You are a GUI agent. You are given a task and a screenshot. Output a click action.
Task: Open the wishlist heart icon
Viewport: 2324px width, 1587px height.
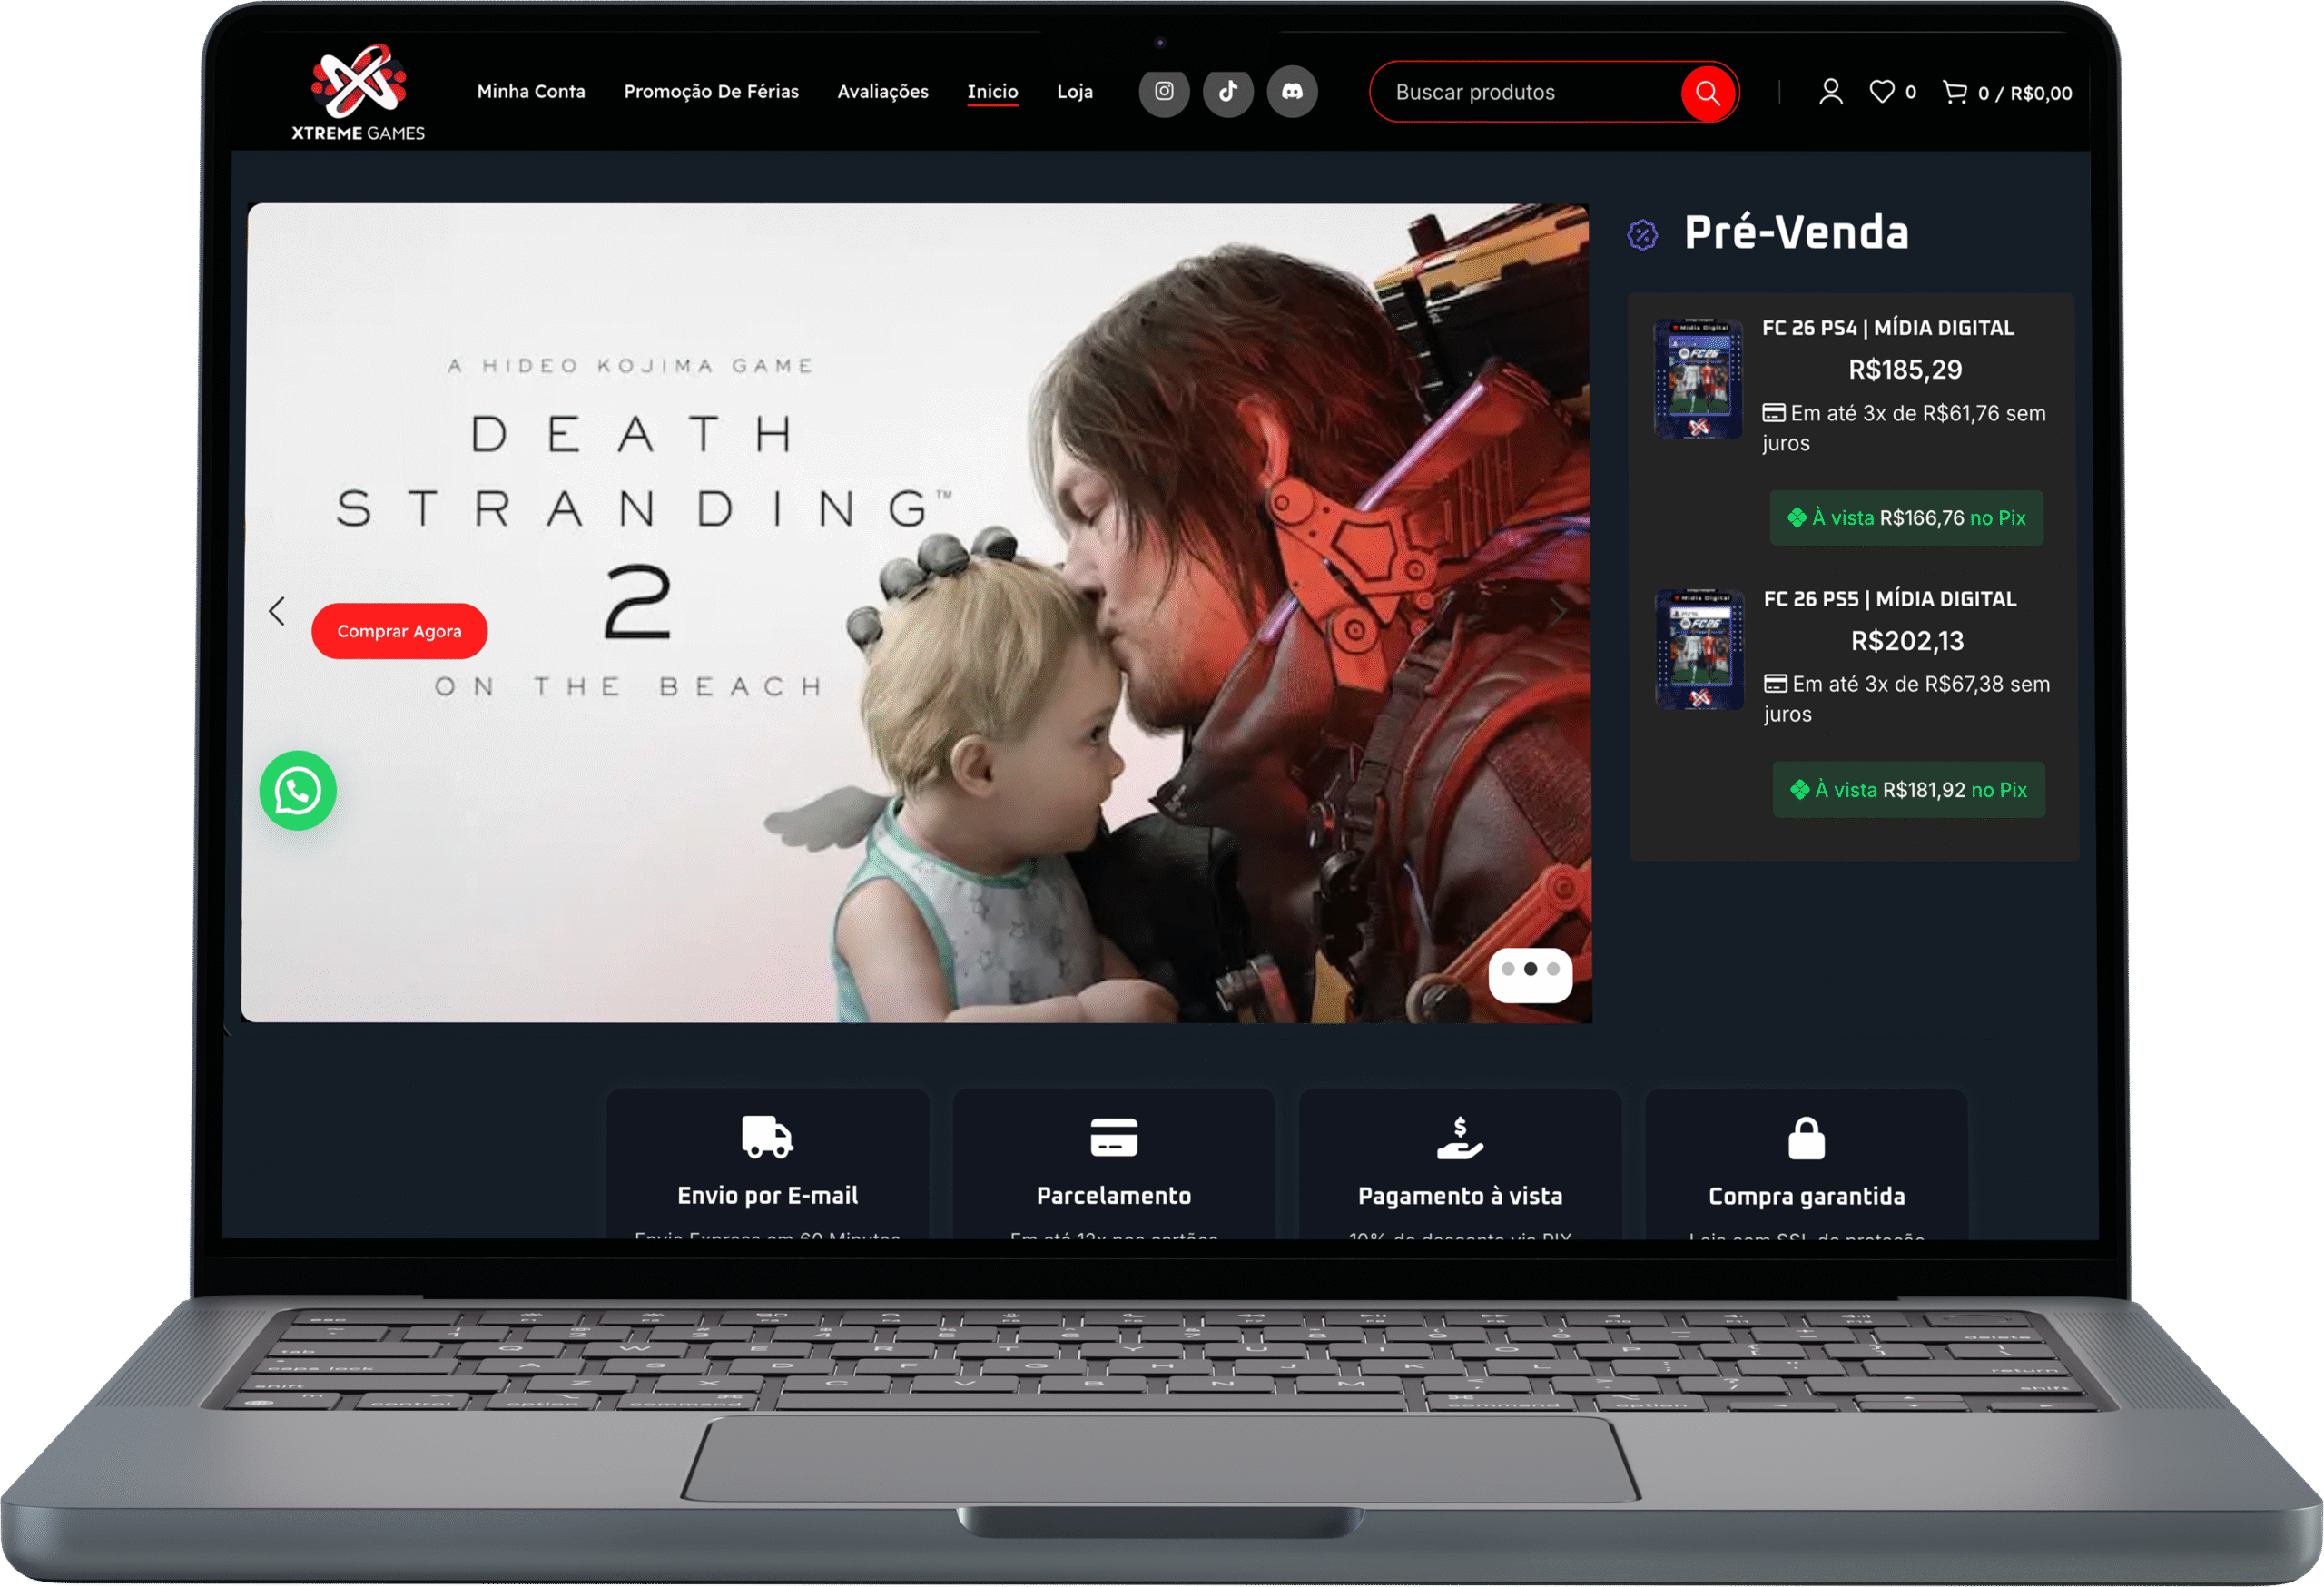click(x=1882, y=92)
